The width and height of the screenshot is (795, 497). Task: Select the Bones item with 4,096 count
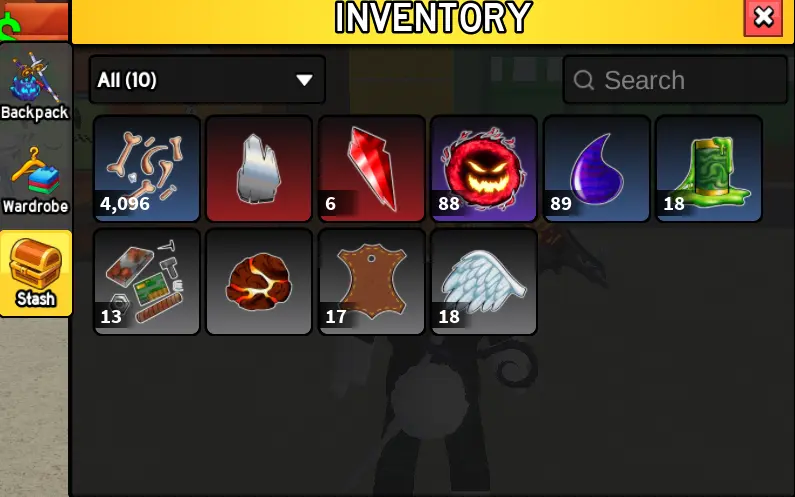(x=147, y=168)
